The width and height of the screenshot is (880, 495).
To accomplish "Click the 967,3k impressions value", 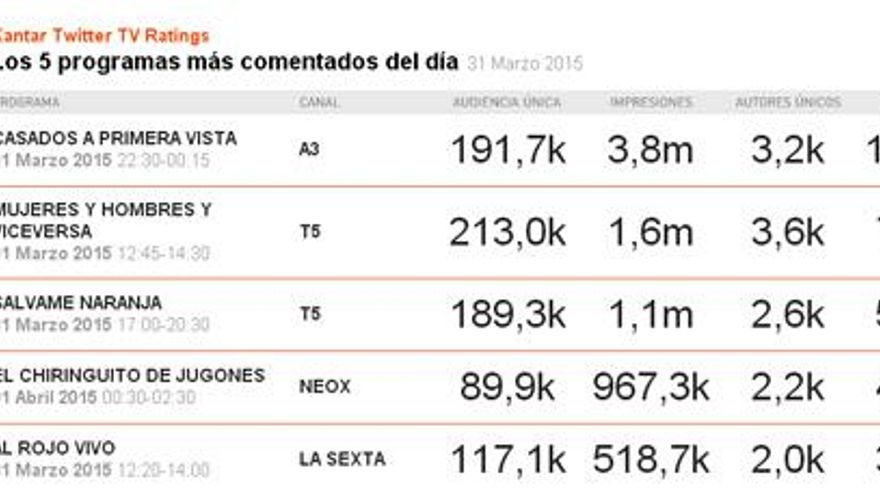I will tap(650, 387).
